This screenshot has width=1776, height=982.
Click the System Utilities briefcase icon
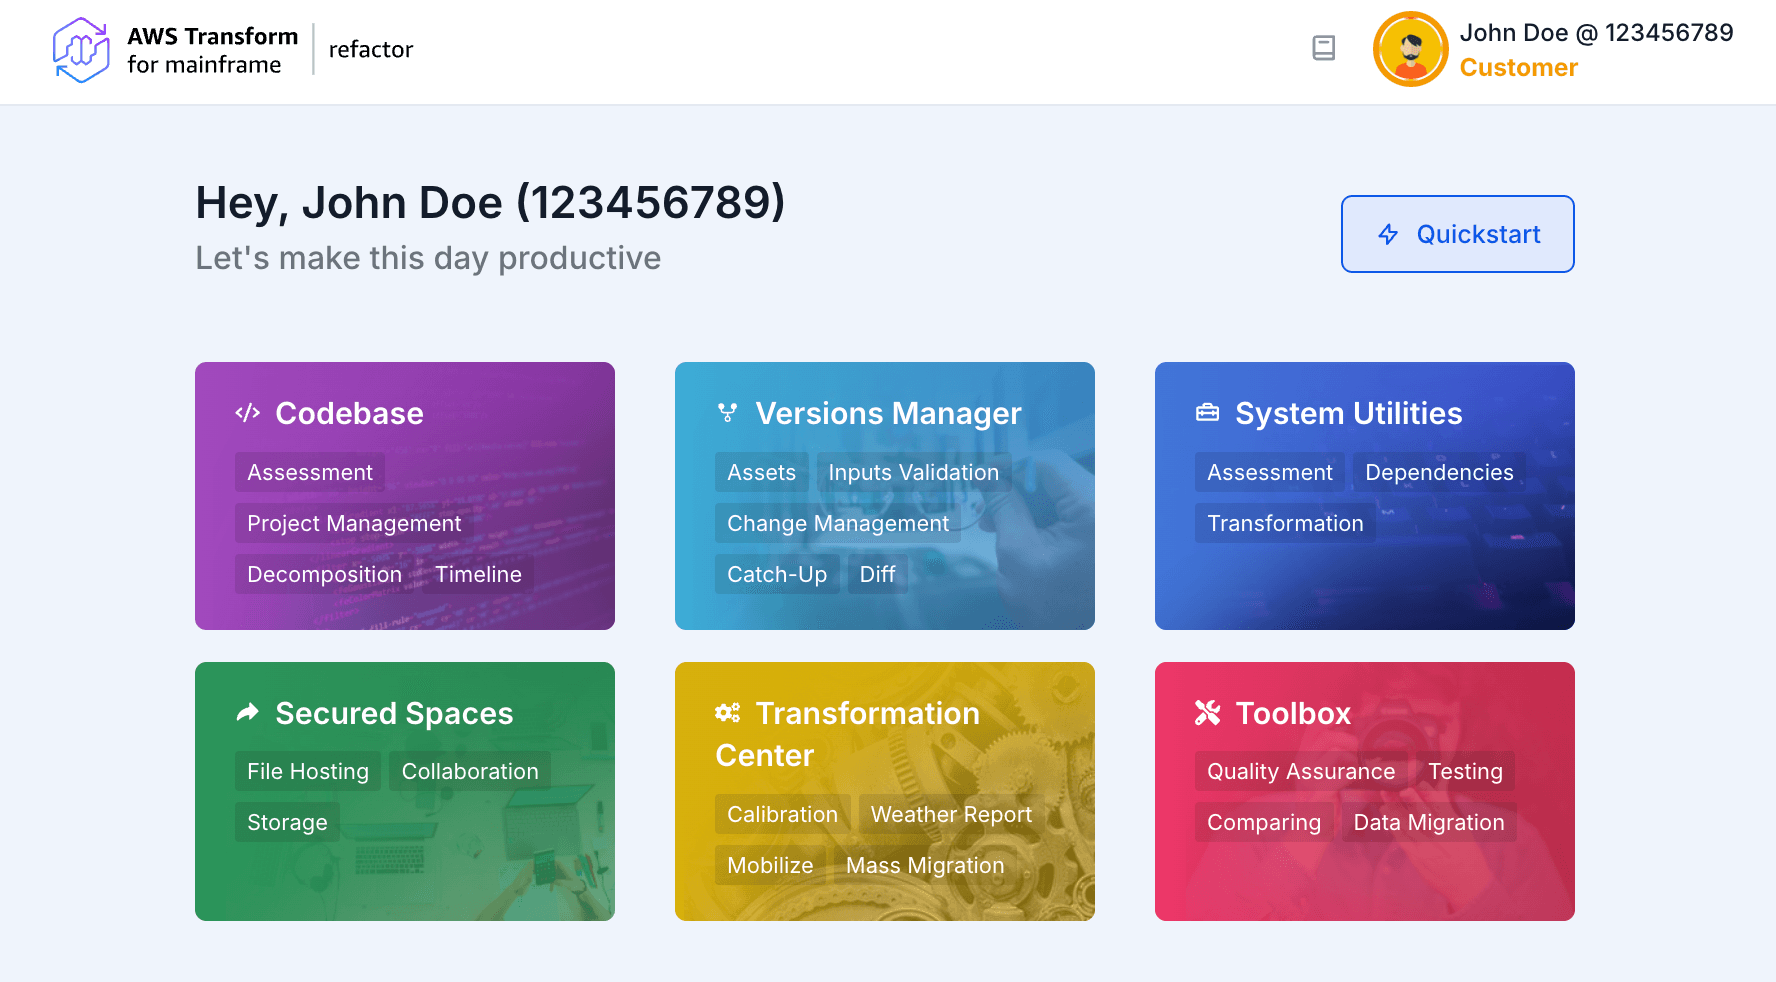coord(1207,413)
